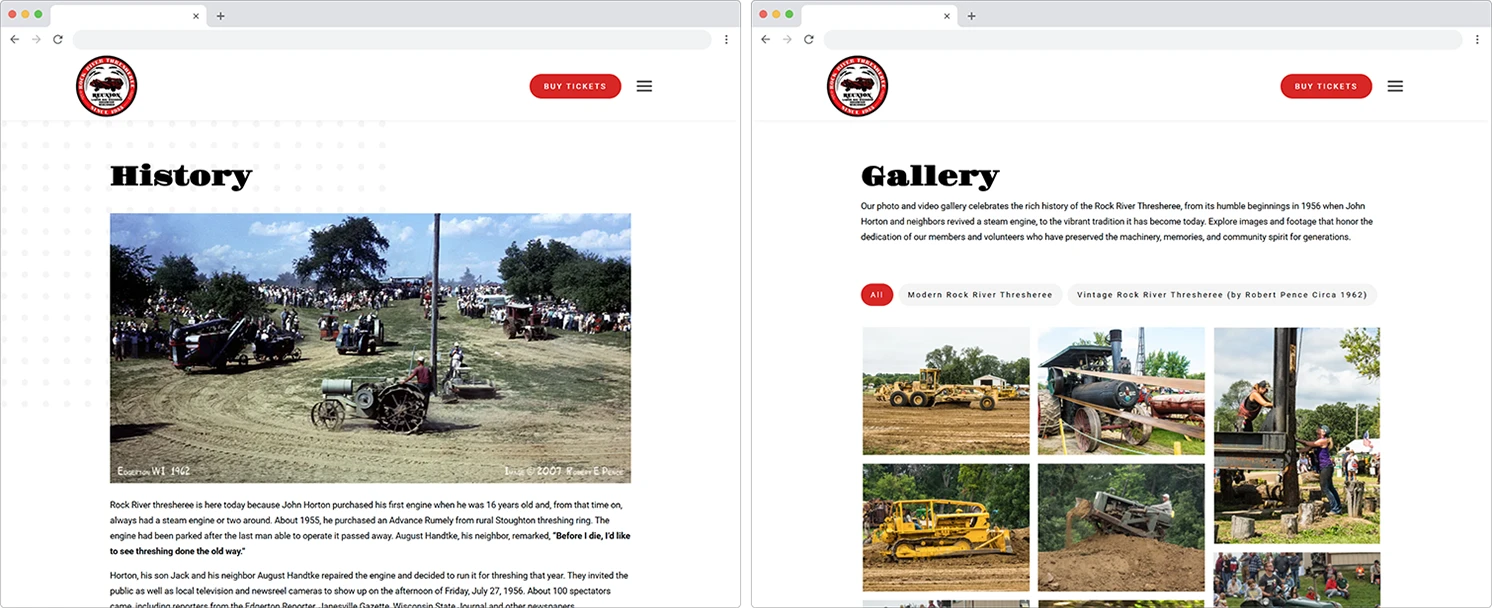Open the steam engine sawmill photo thumbnail
The image size is (1492, 608).
[x=1121, y=390]
